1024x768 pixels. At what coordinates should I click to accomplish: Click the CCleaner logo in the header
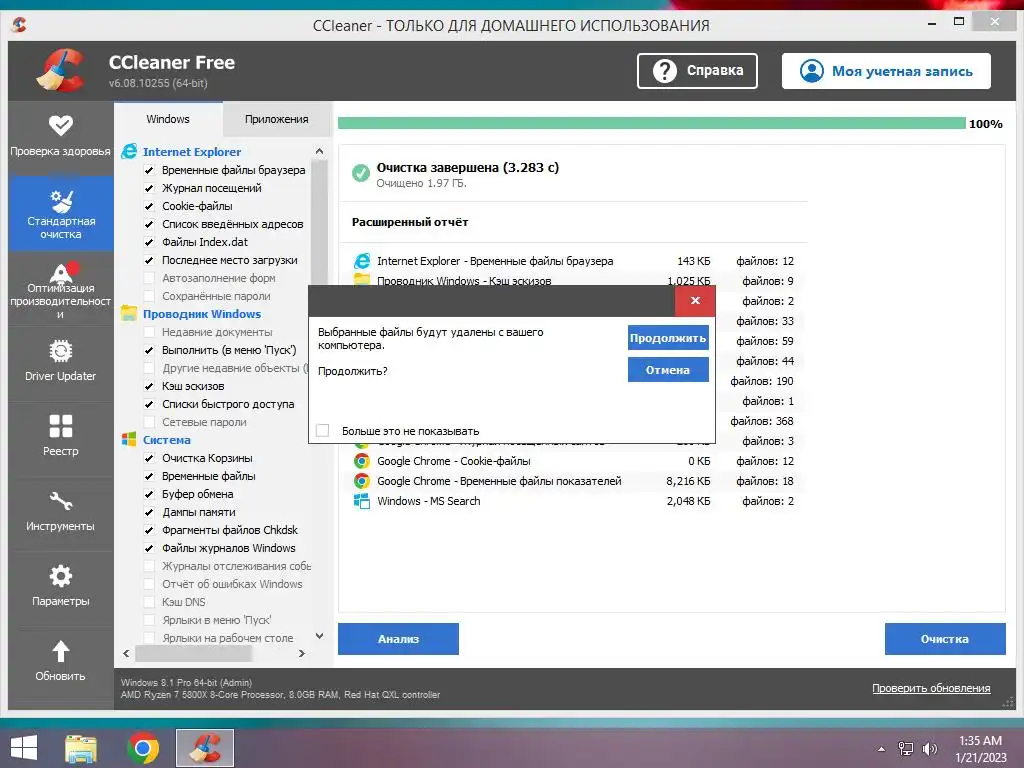pyautogui.click(x=61, y=71)
